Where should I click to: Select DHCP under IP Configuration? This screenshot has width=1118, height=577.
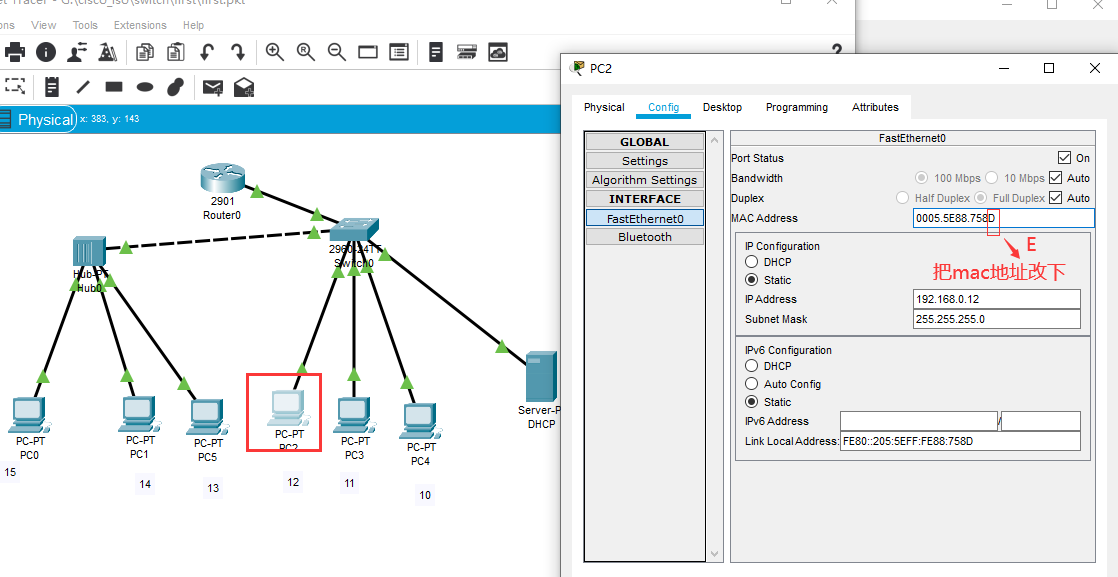click(752, 262)
